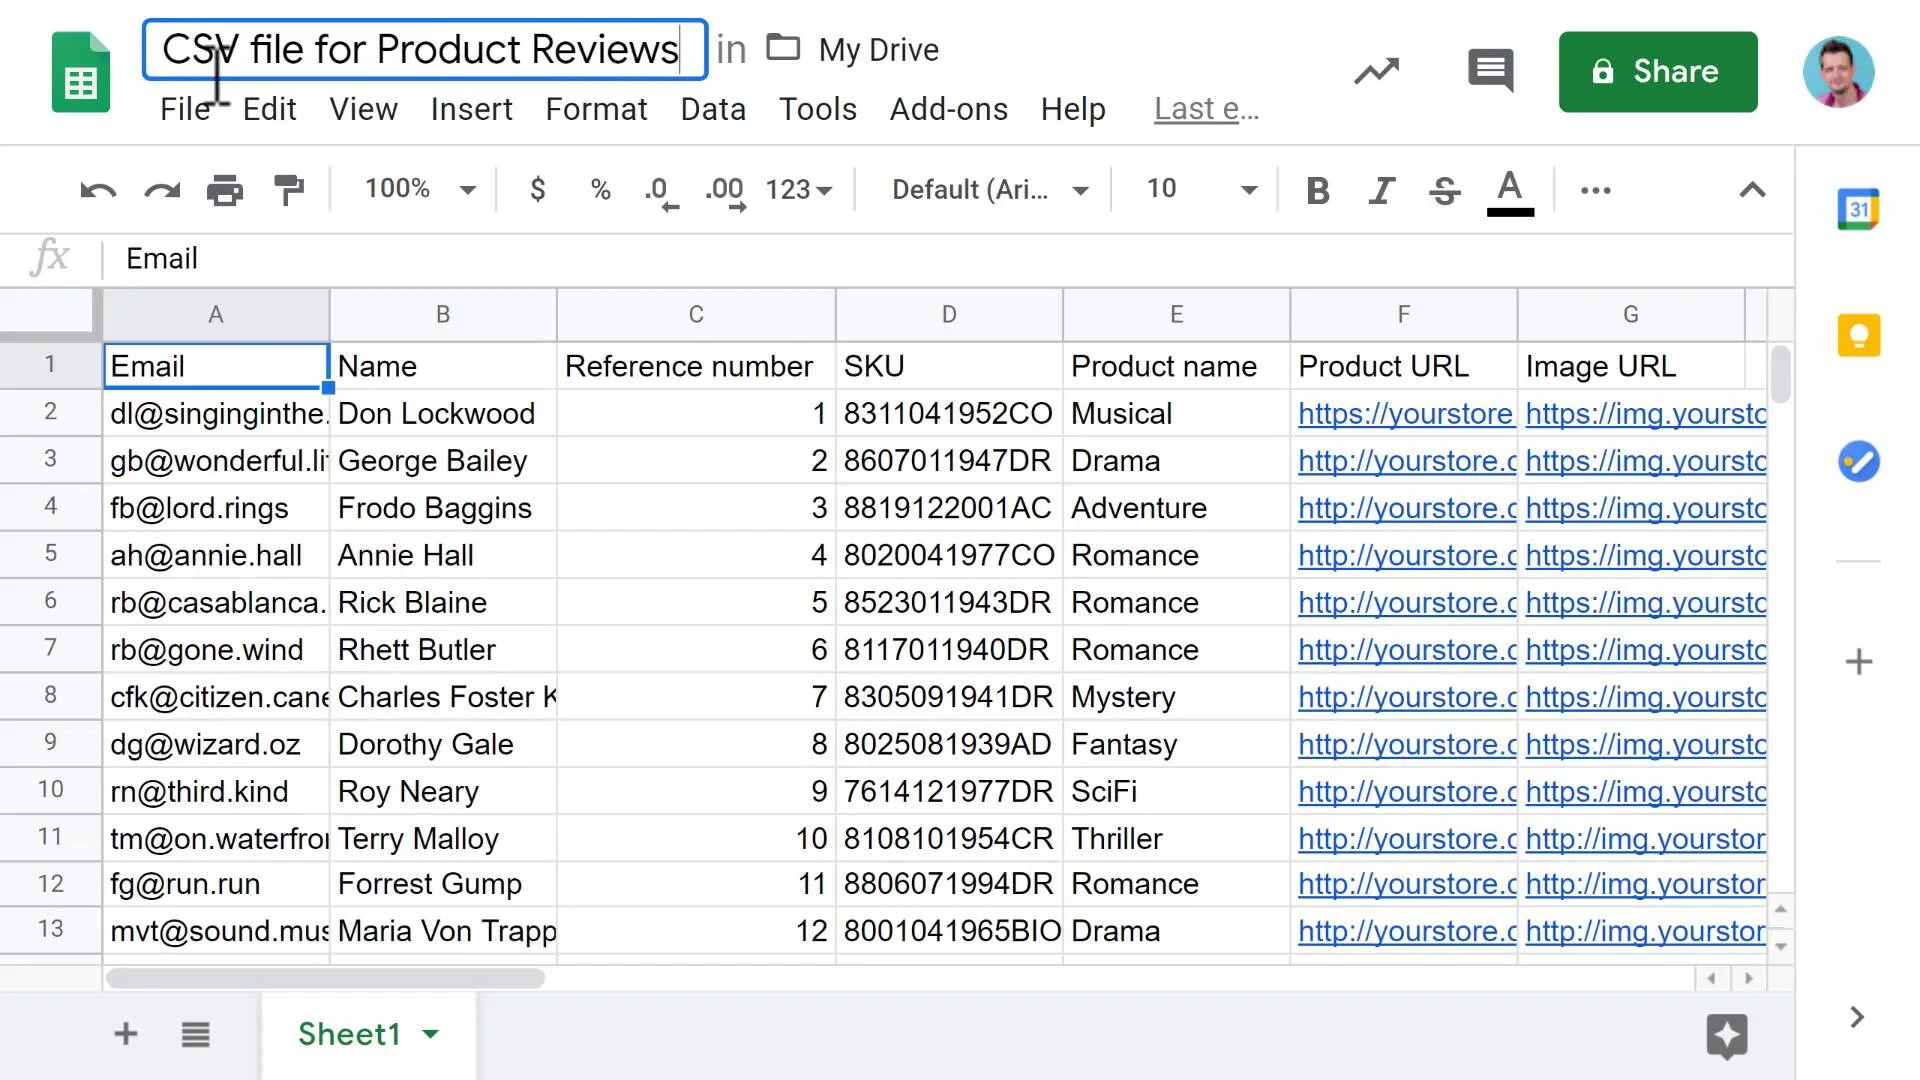The width and height of the screenshot is (1920, 1080).
Task: Toggle strikethrough formatting
Action: coord(1444,190)
